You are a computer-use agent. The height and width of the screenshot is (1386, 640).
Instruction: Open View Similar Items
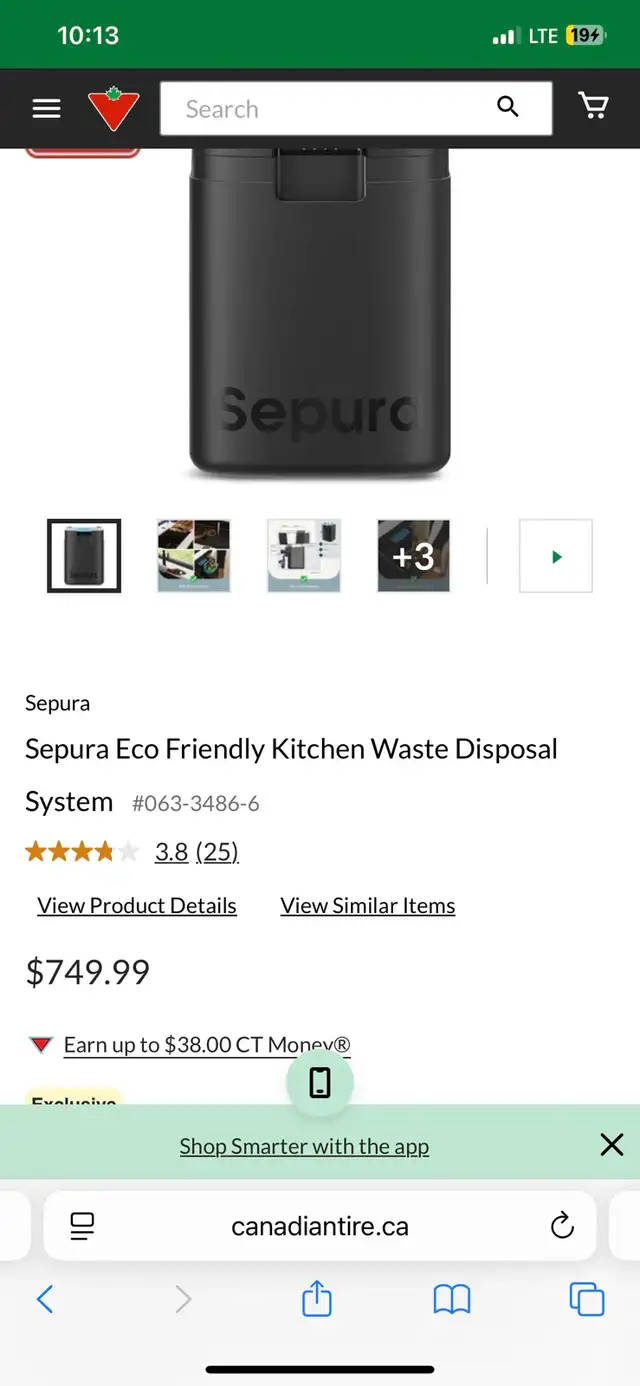[367, 905]
